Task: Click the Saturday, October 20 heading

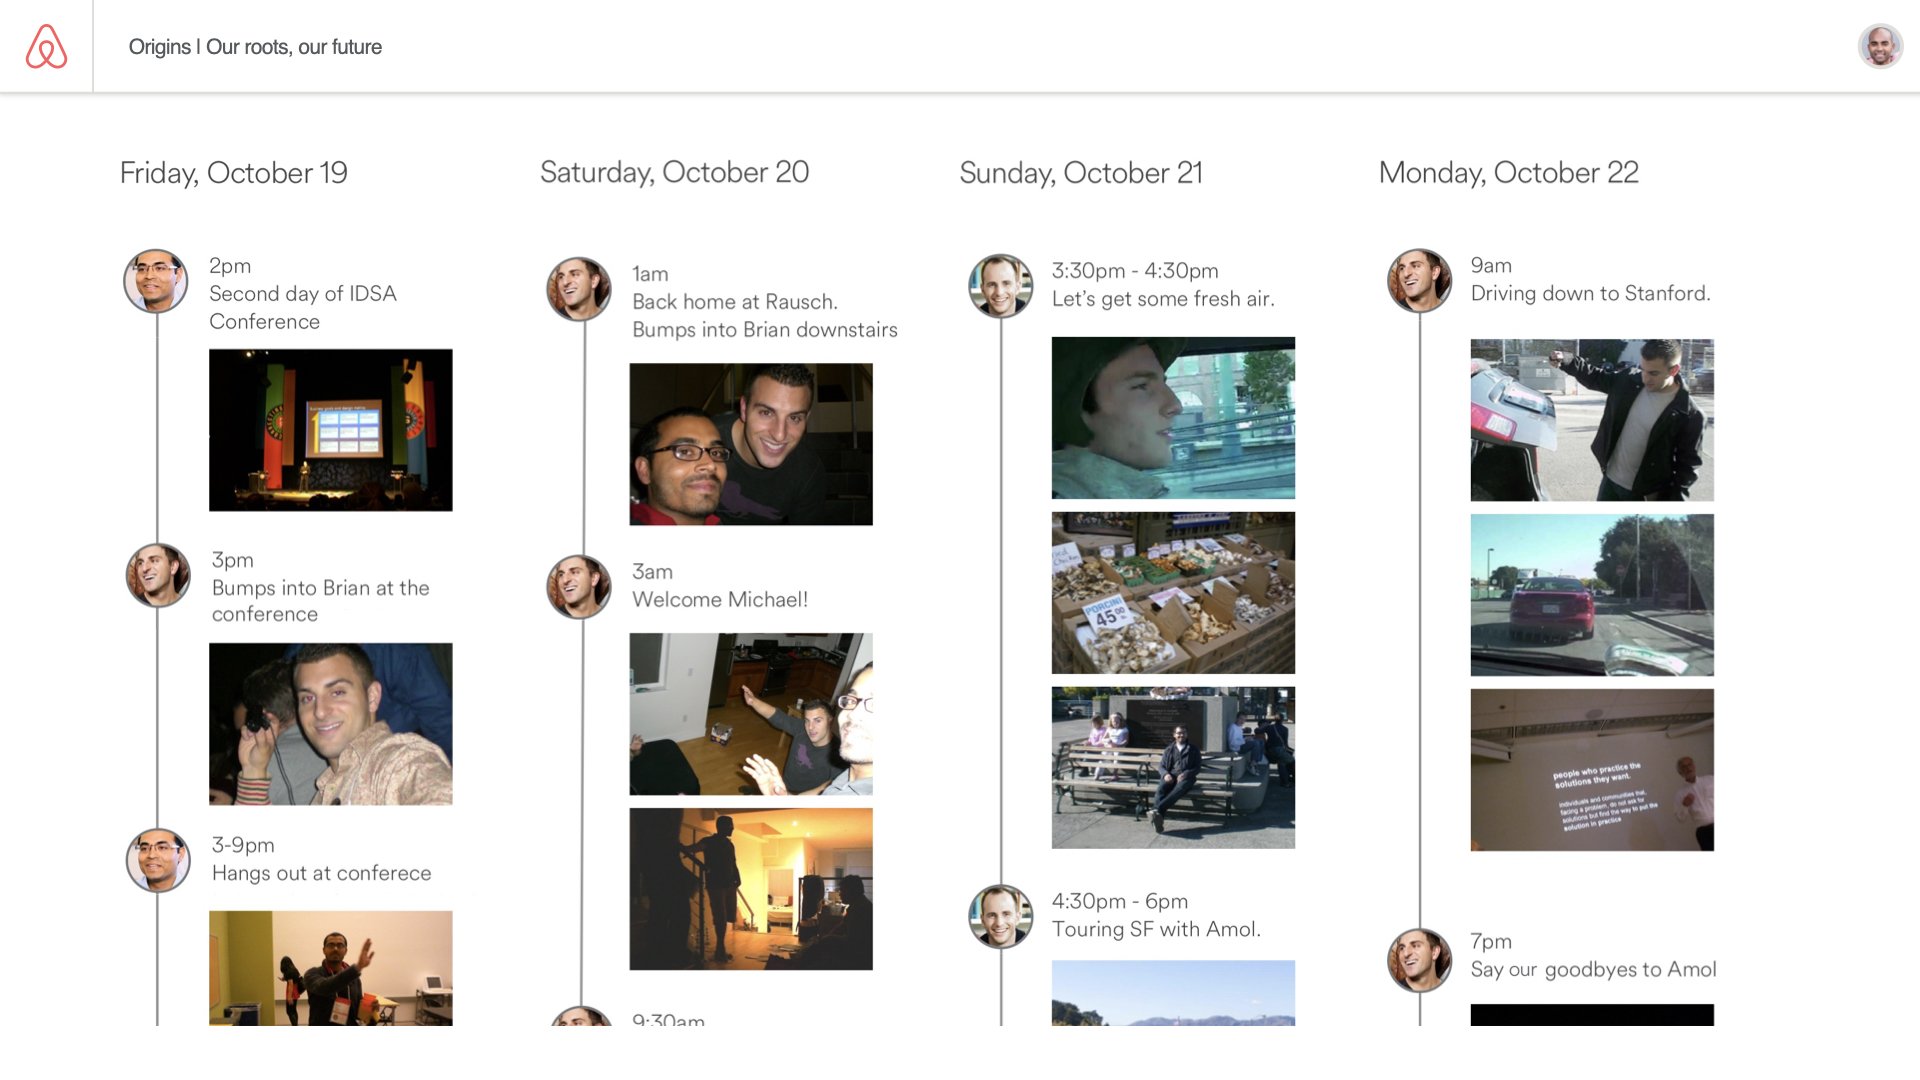Action: 675,172
